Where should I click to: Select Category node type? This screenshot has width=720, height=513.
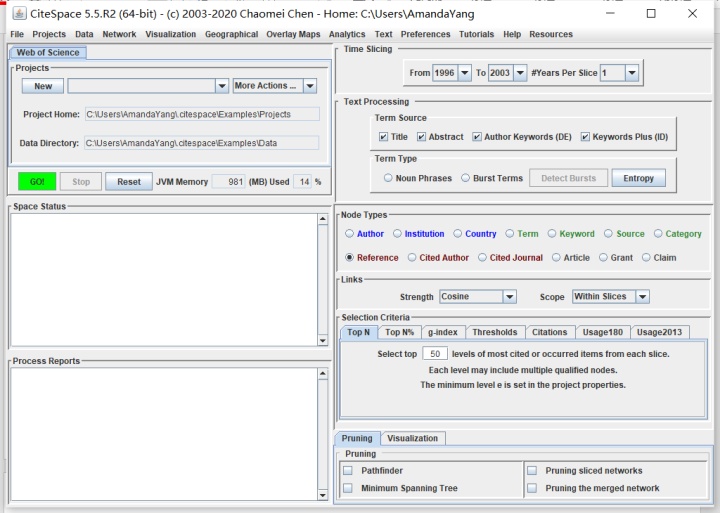pyautogui.click(x=658, y=234)
